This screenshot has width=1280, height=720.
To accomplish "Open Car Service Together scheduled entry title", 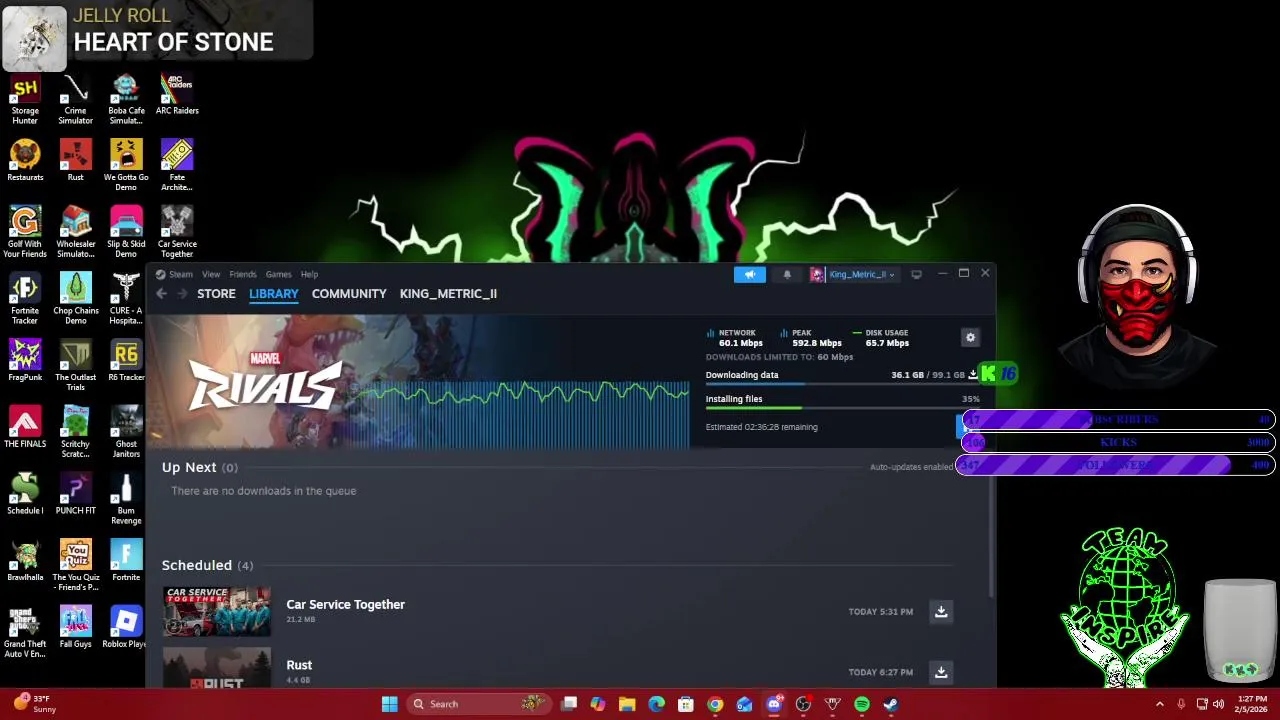I will click(x=345, y=604).
